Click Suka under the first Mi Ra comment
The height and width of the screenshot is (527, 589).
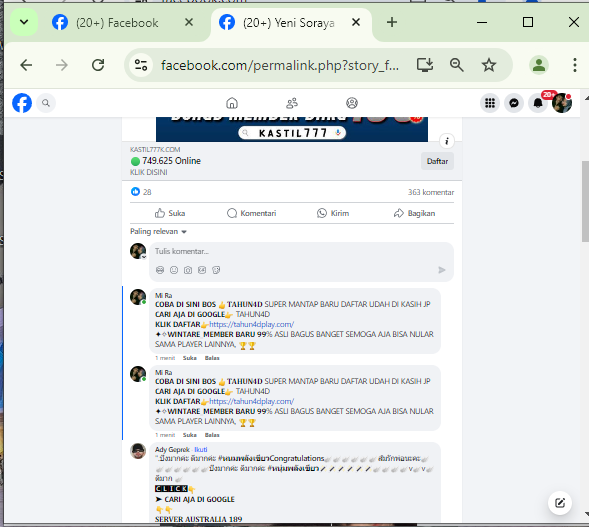(190, 358)
